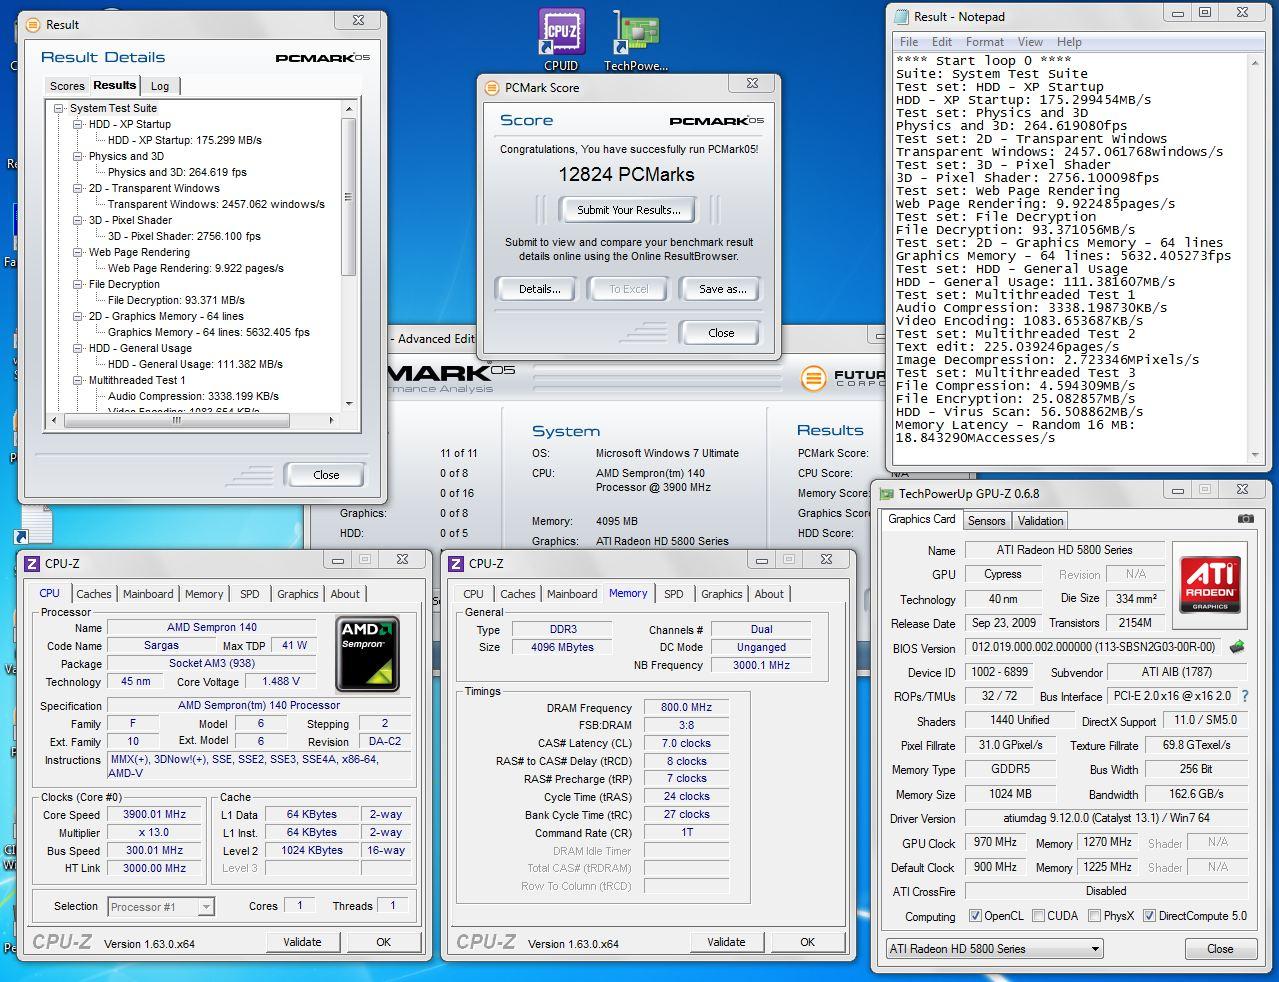Viewport: 1279px width, 982px height.
Task: Switch to the Sensors tab in GPU-Z
Action: point(986,521)
